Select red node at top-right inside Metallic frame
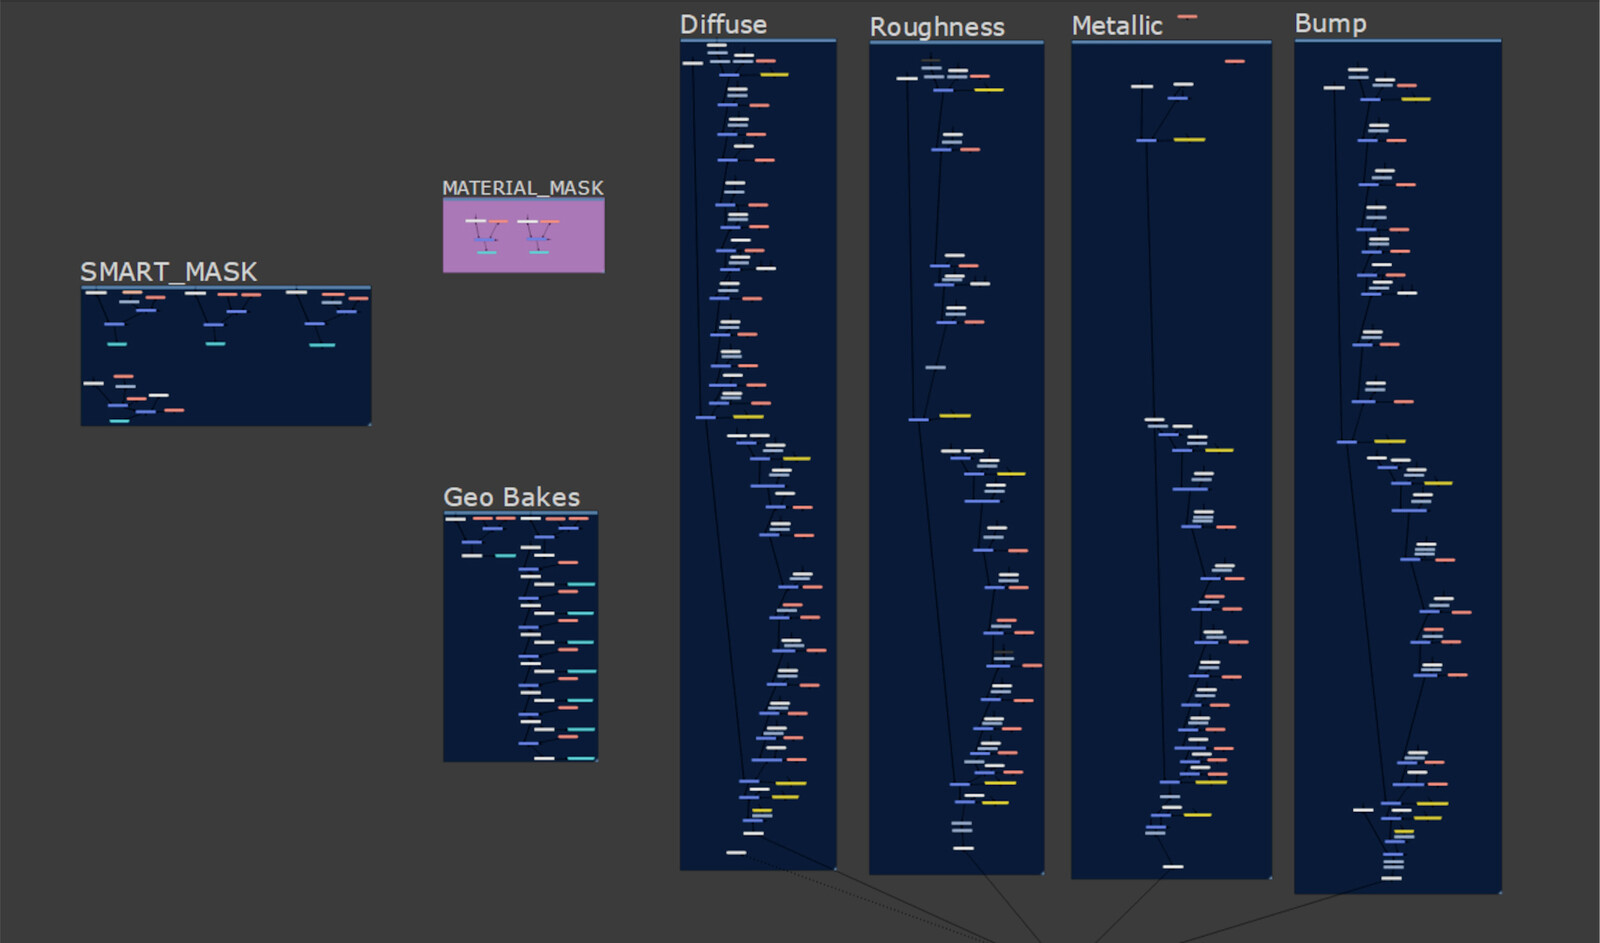Image resolution: width=1600 pixels, height=943 pixels. tap(1235, 61)
